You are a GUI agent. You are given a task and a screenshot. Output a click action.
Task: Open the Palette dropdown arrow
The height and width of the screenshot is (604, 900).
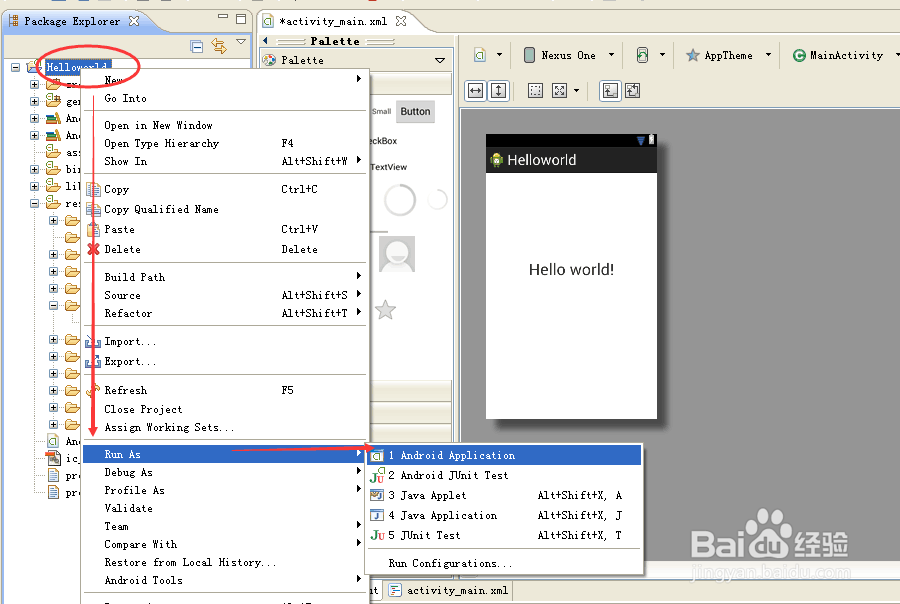[x=440, y=60]
